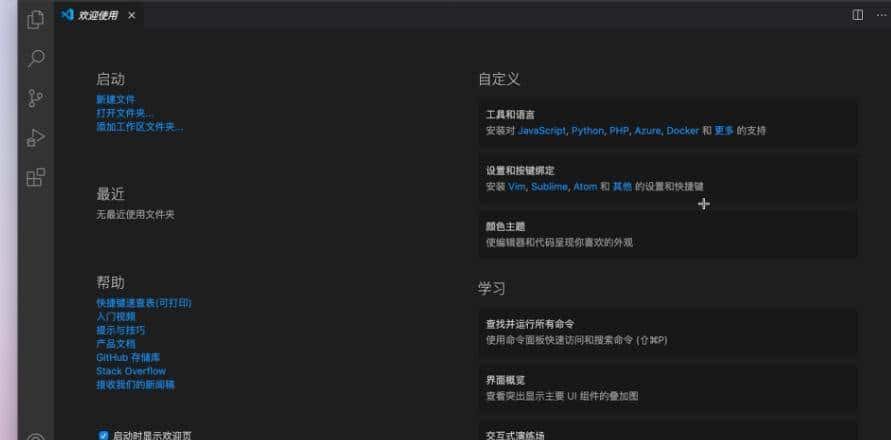Open the 提示与技巧 link
Screen dimensions: 891x440
(x=120, y=330)
